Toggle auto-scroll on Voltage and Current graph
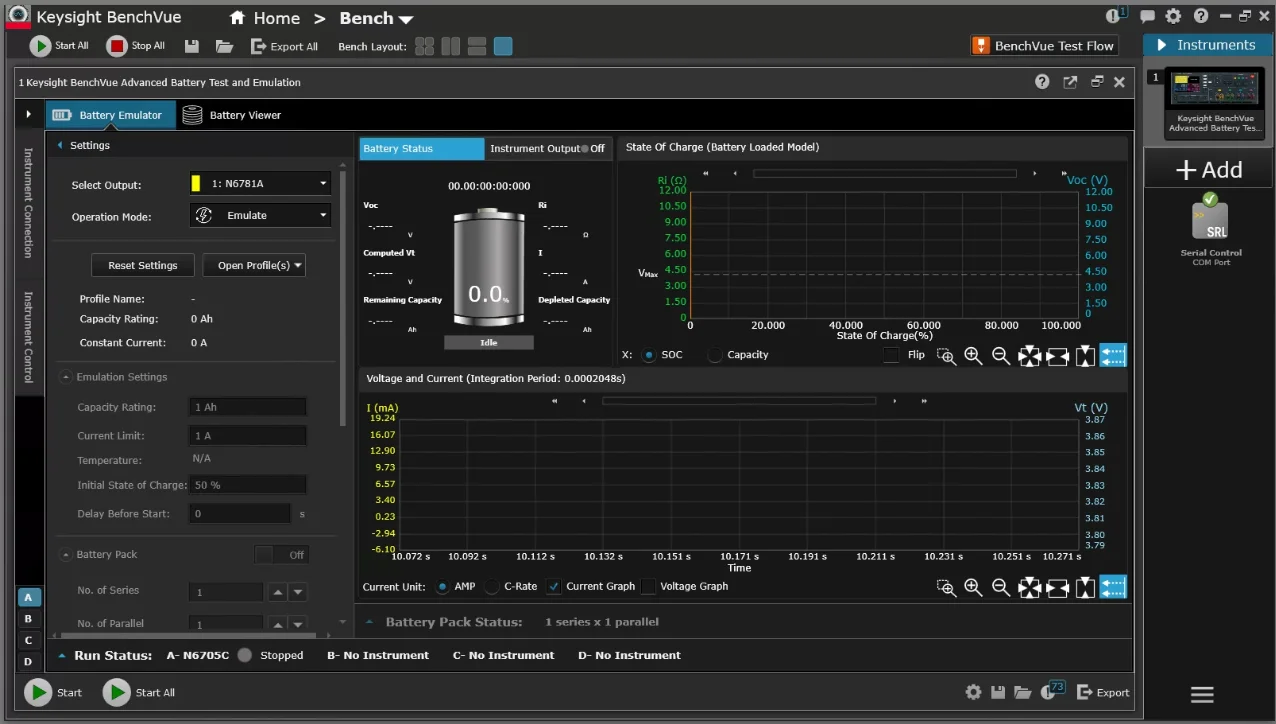Viewport: 1276px width, 724px height. pos(1113,587)
